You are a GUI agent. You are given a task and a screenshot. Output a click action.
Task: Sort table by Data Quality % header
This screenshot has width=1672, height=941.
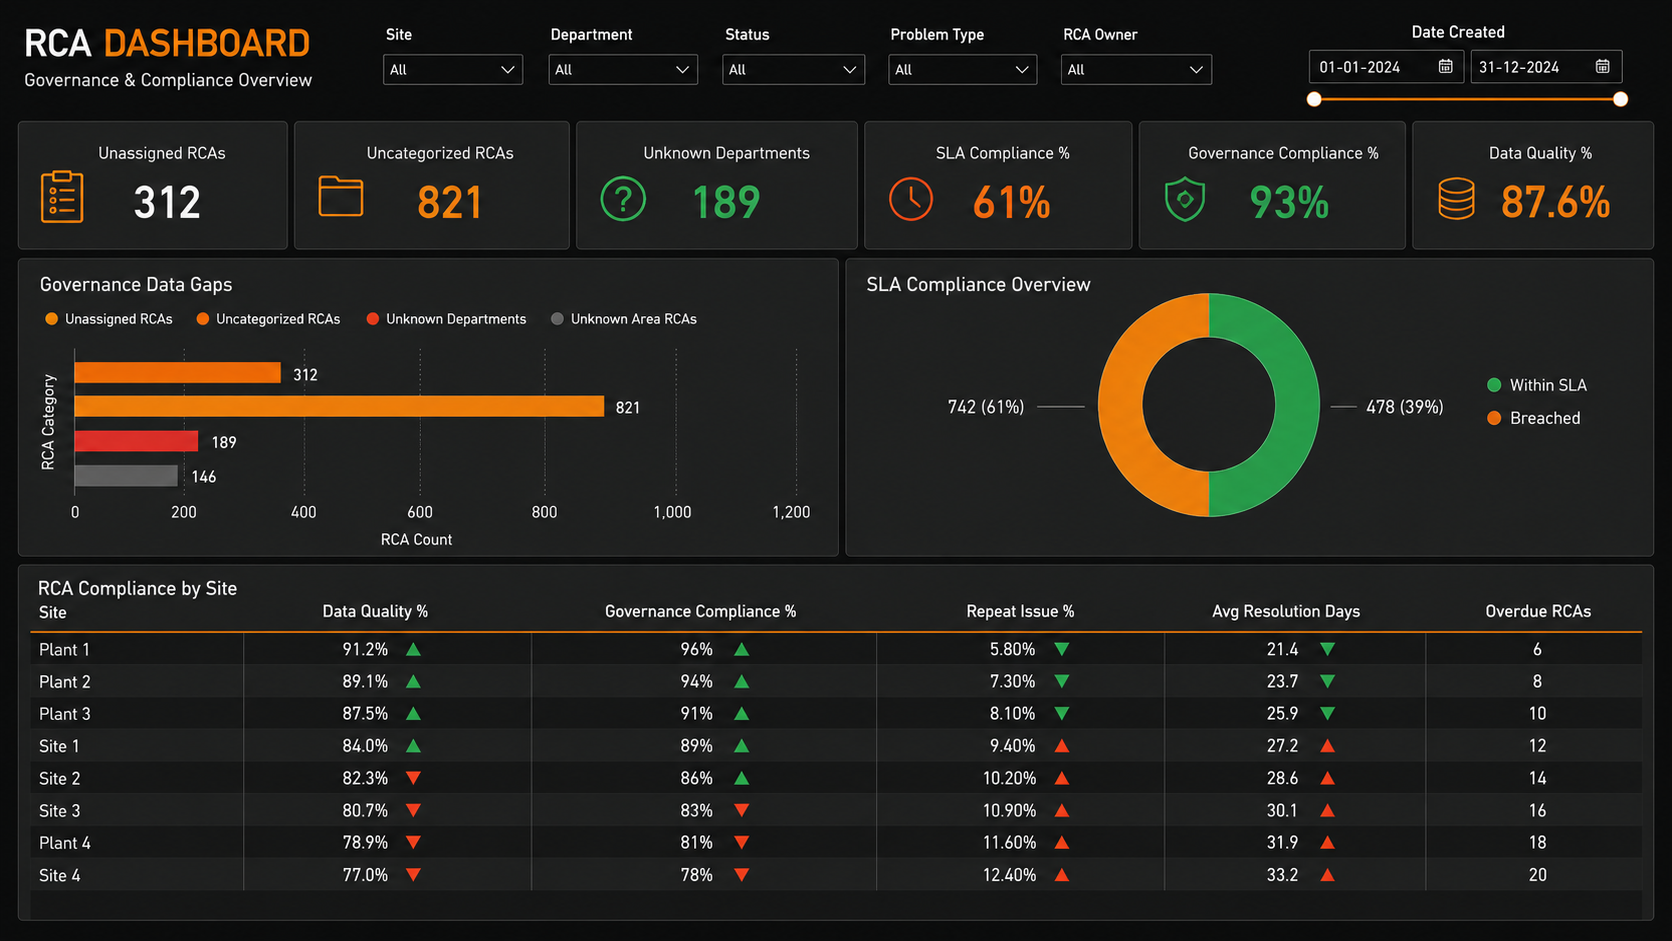click(x=375, y=611)
